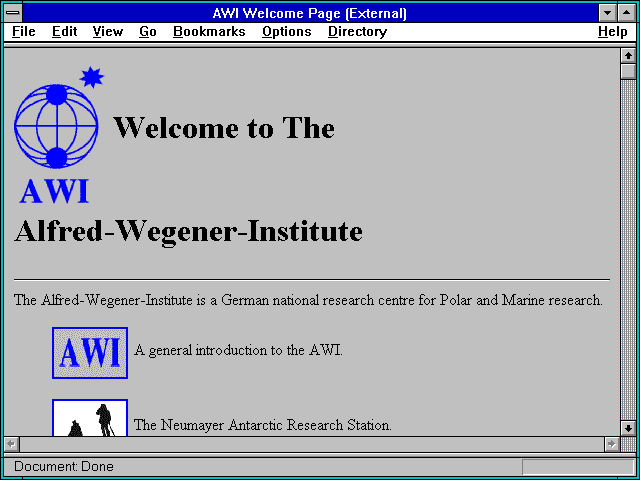Viewport: 640px width, 480px height.
Task: Open the Directory menu
Action: [358, 31]
